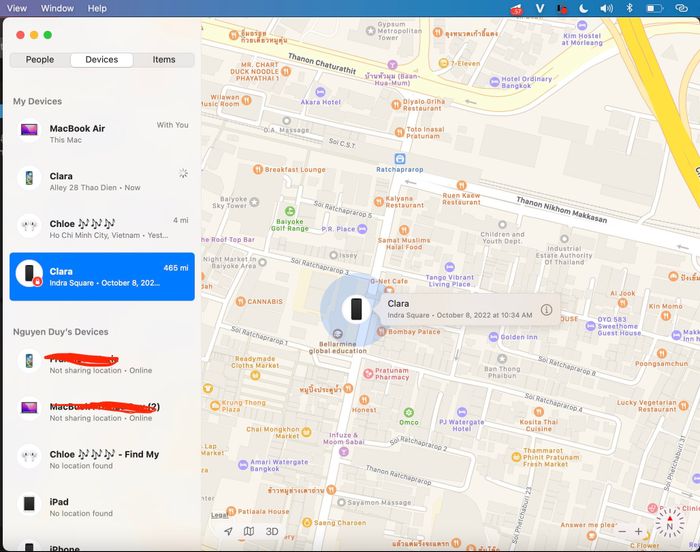Image resolution: width=700 pixels, height=552 pixels.
Task: Center map on current location arrow
Action: tap(228, 531)
